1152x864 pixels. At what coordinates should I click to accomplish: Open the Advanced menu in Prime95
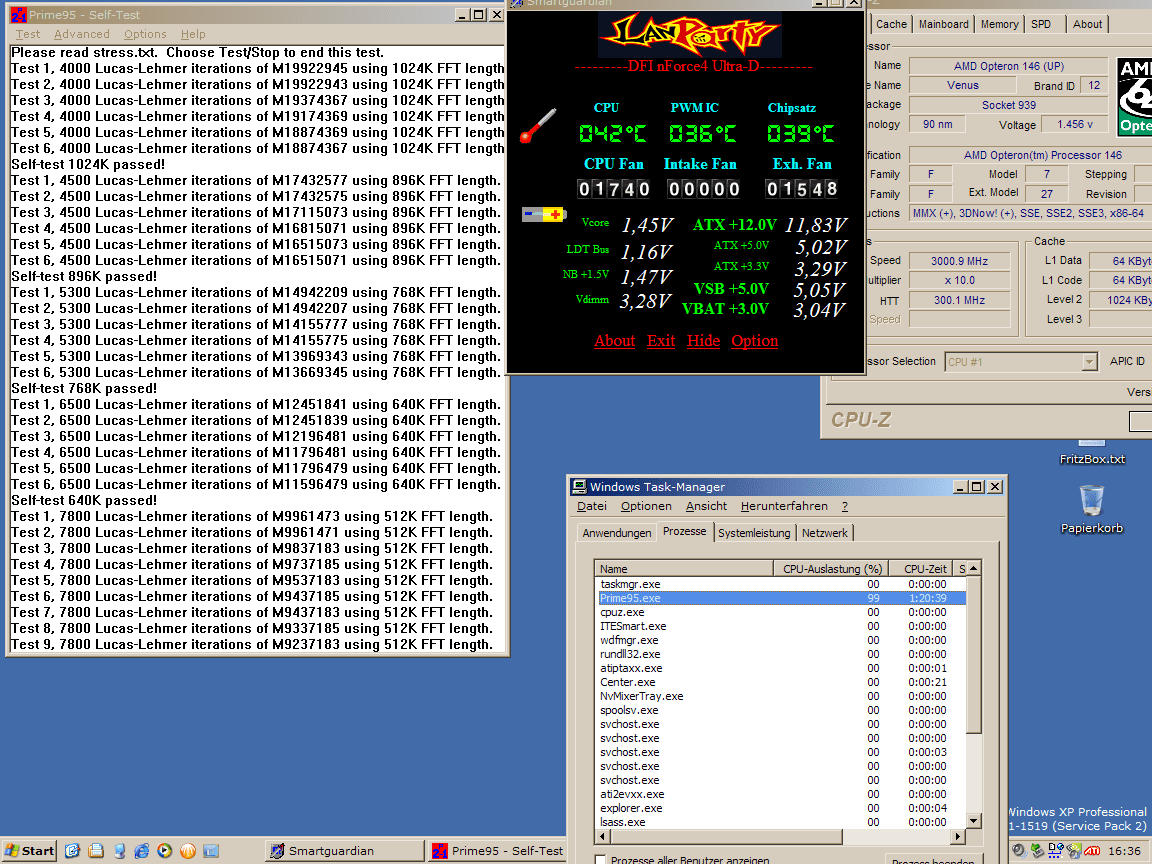click(x=82, y=34)
